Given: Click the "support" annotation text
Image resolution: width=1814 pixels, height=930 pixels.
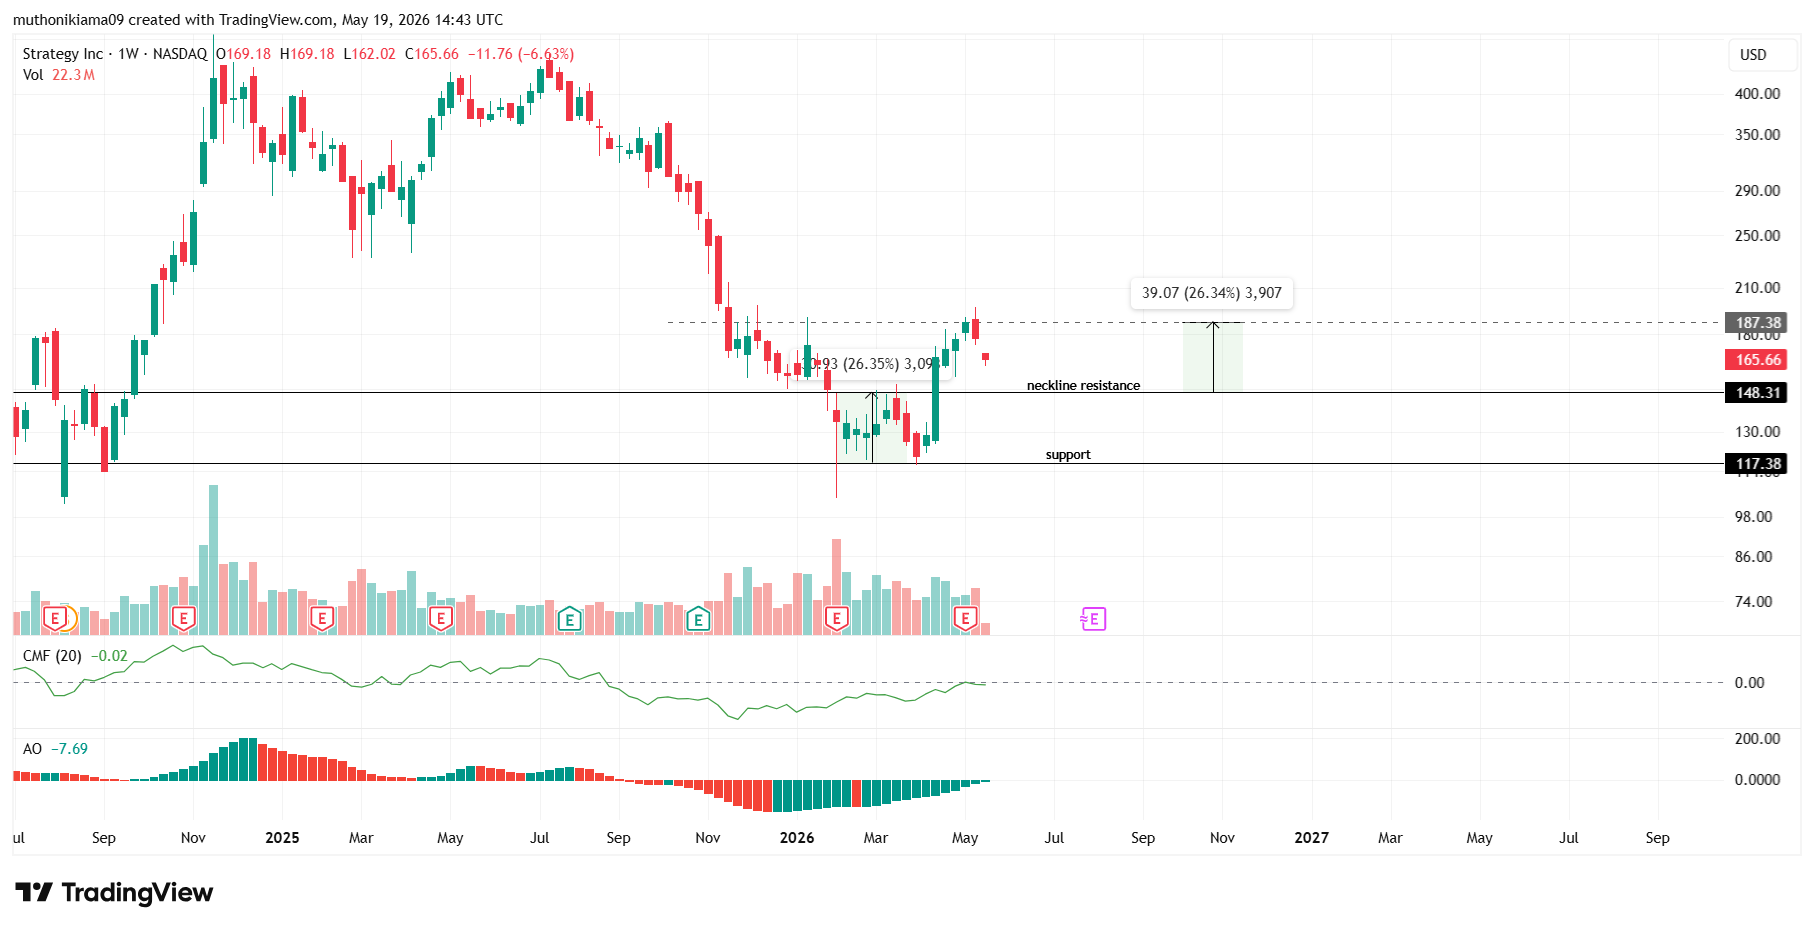Looking at the screenshot, I should (1068, 455).
